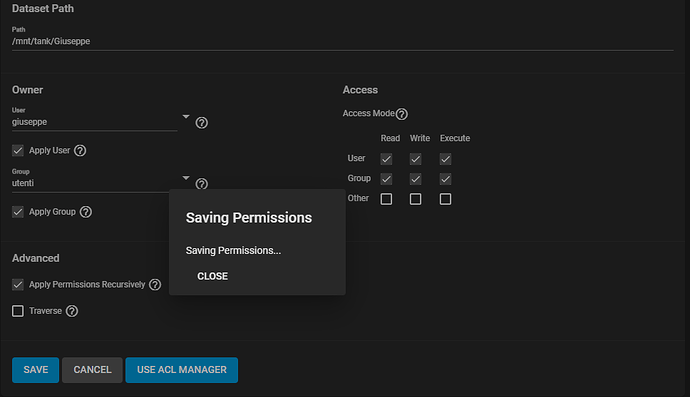The width and height of the screenshot is (690, 397).
Task: Toggle the Apply User checkbox
Action: [18, 151]
